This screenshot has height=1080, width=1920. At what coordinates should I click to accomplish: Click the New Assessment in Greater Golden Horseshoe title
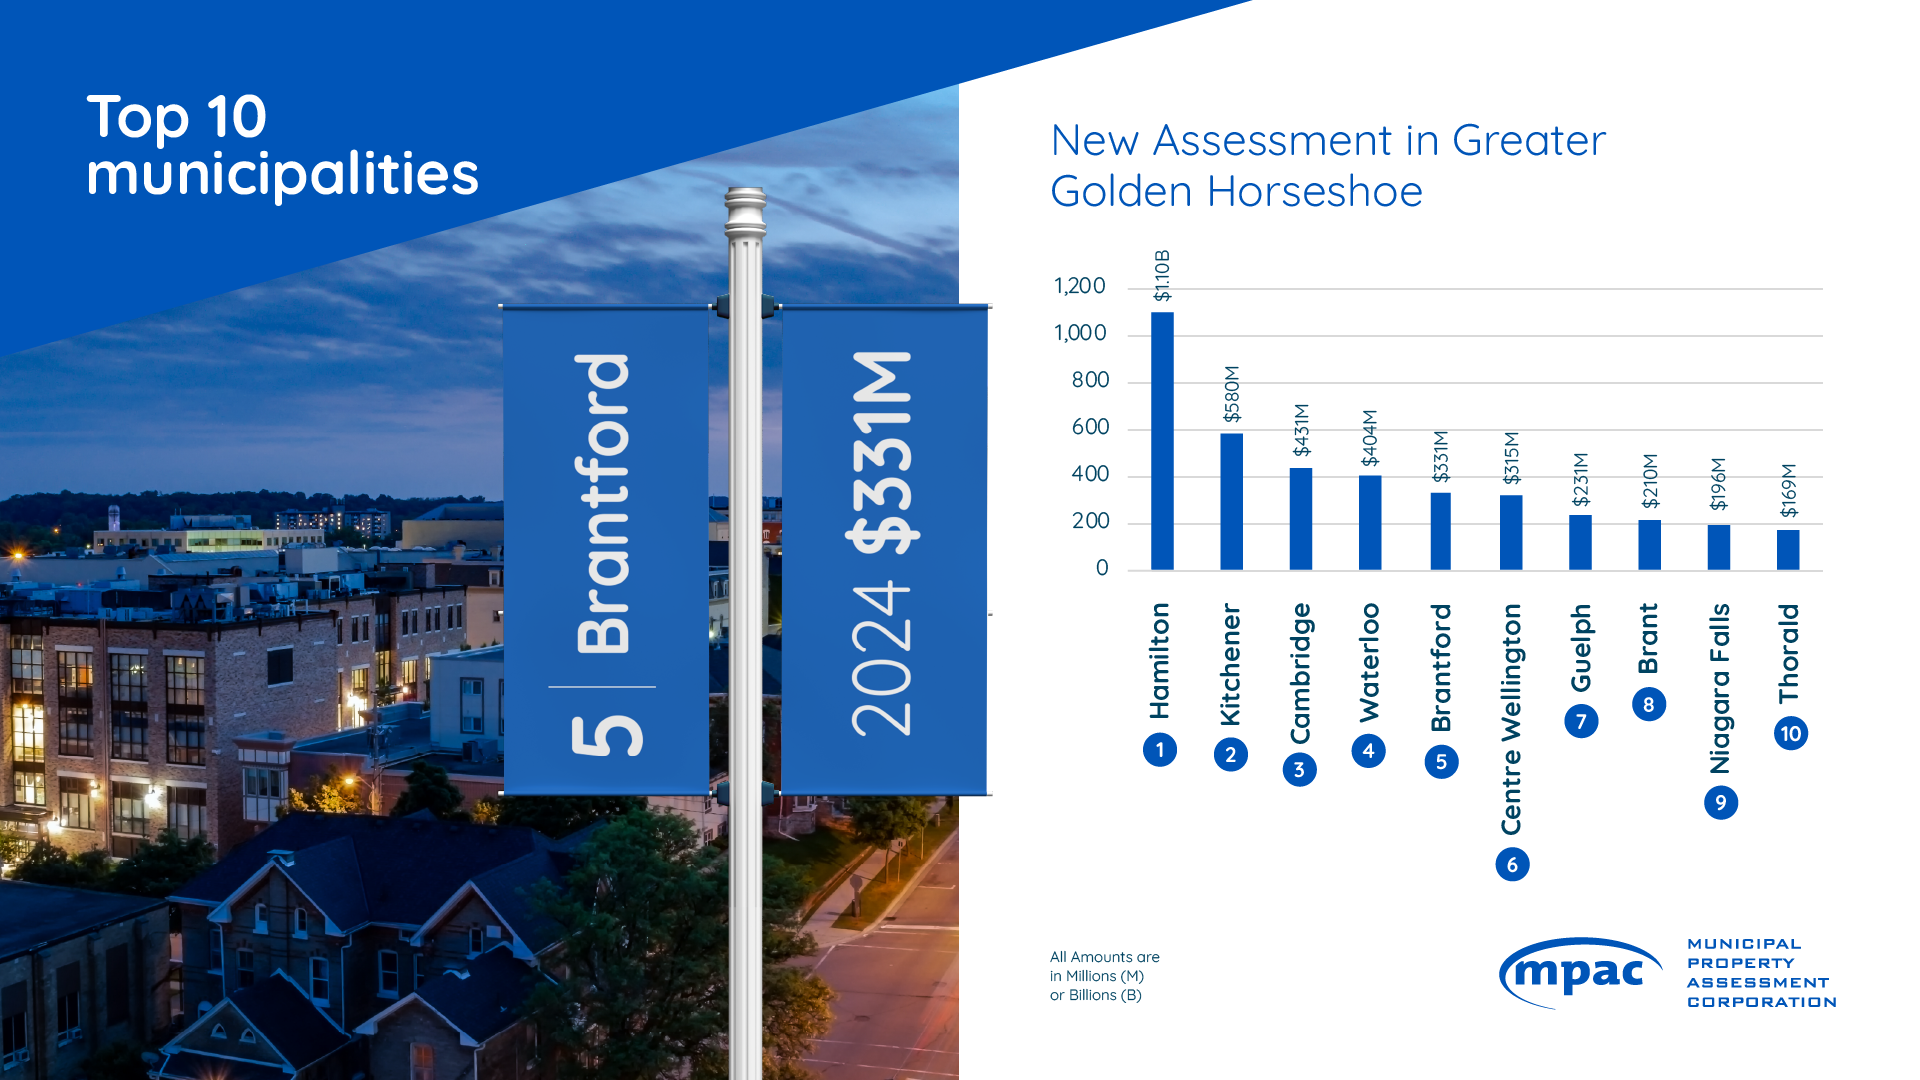tap(1328, 166)
